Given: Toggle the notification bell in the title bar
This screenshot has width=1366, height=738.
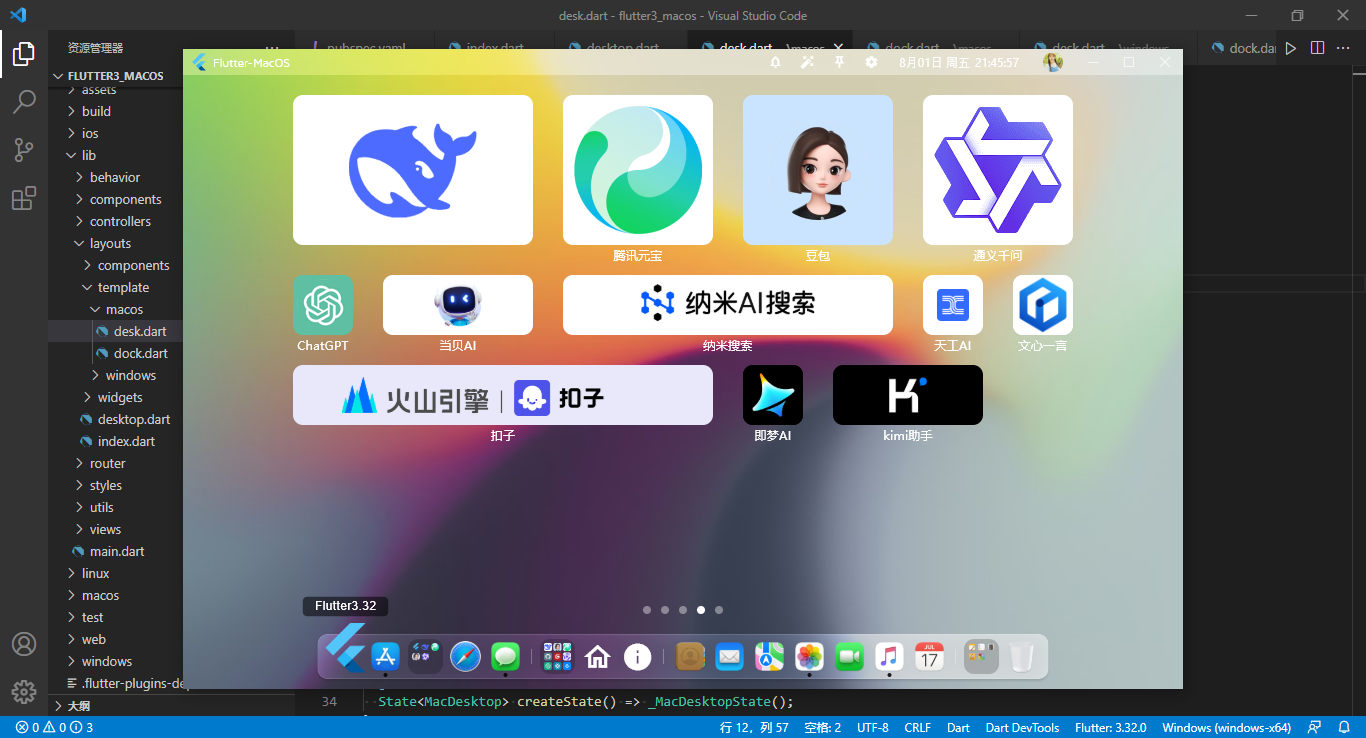Looking at the screenshot, I should (775, 62).
